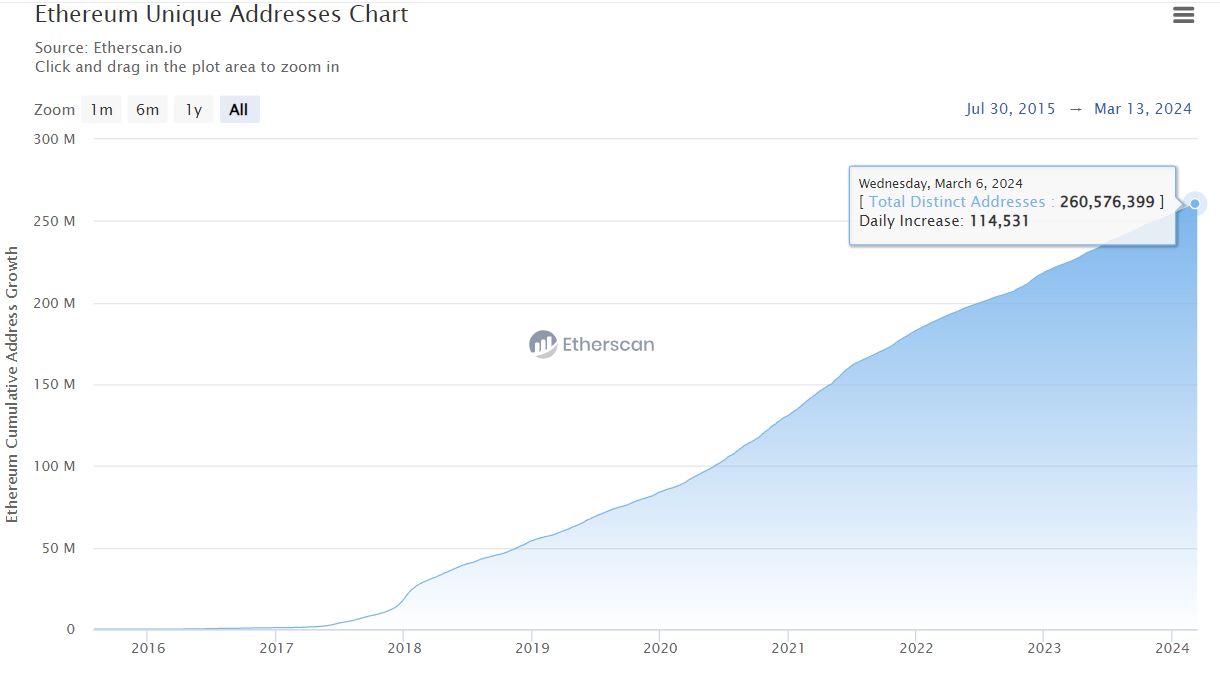Image resolution: width=1220 pixels, height=679 pixels.
Task: Click the Zoom label text
Action: coord(54,110)
